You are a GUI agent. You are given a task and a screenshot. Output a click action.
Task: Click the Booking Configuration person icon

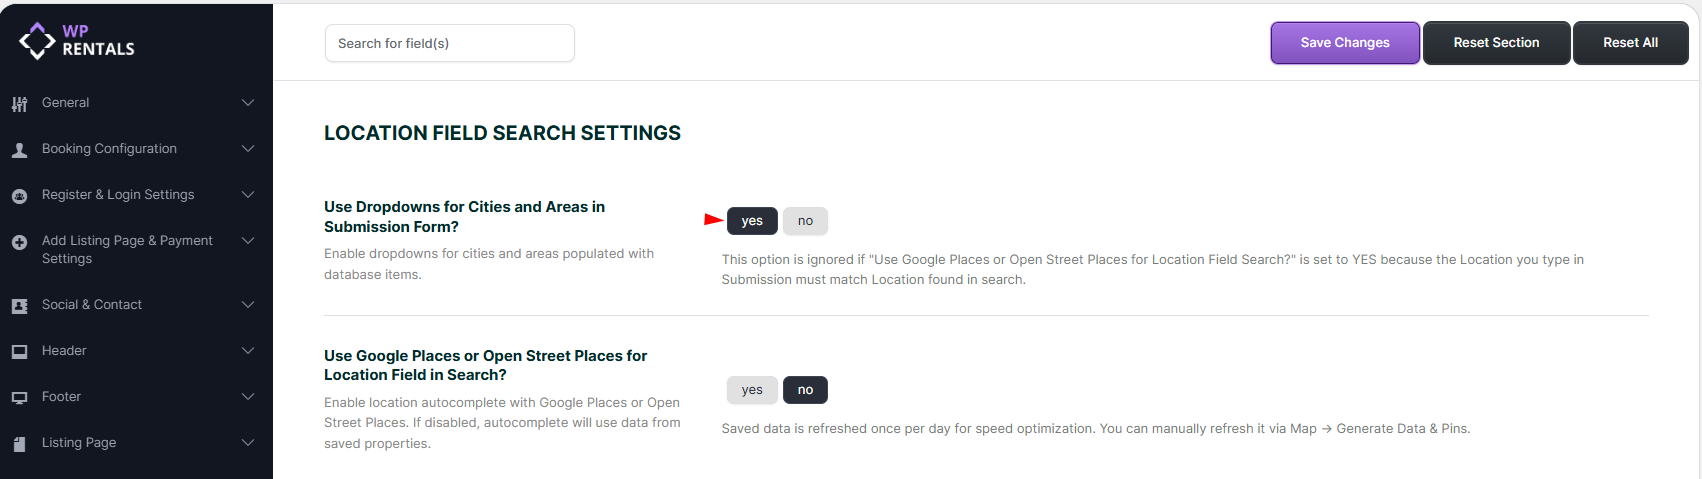point(19,150)
